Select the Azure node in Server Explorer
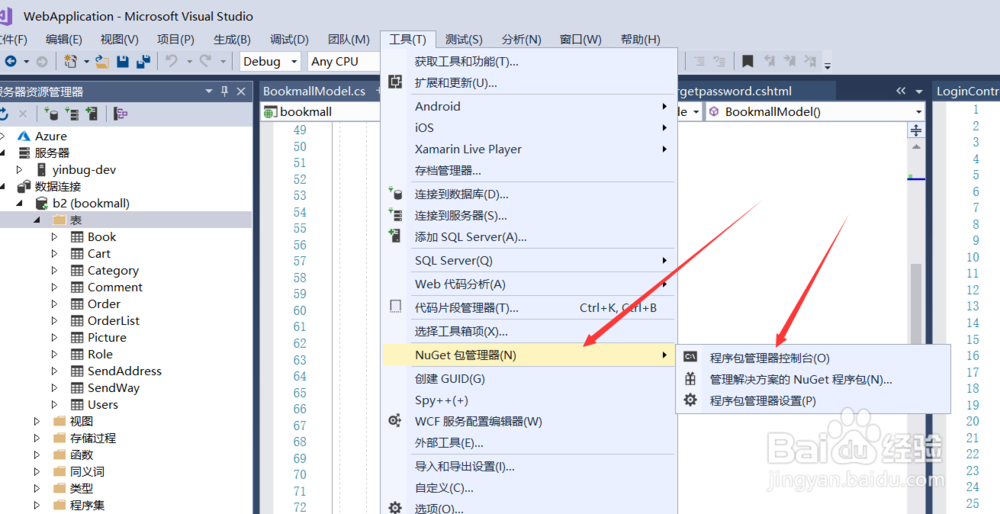Viewport: 1000px width, 514px height. pyautogui.click(x=50, y=136)
